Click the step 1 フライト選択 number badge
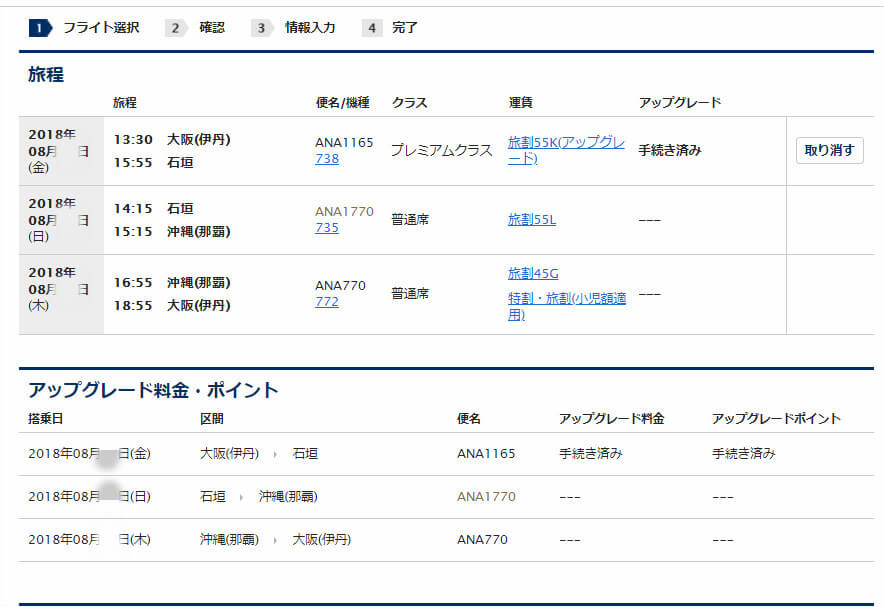884x607 pixels. point(39,28)
